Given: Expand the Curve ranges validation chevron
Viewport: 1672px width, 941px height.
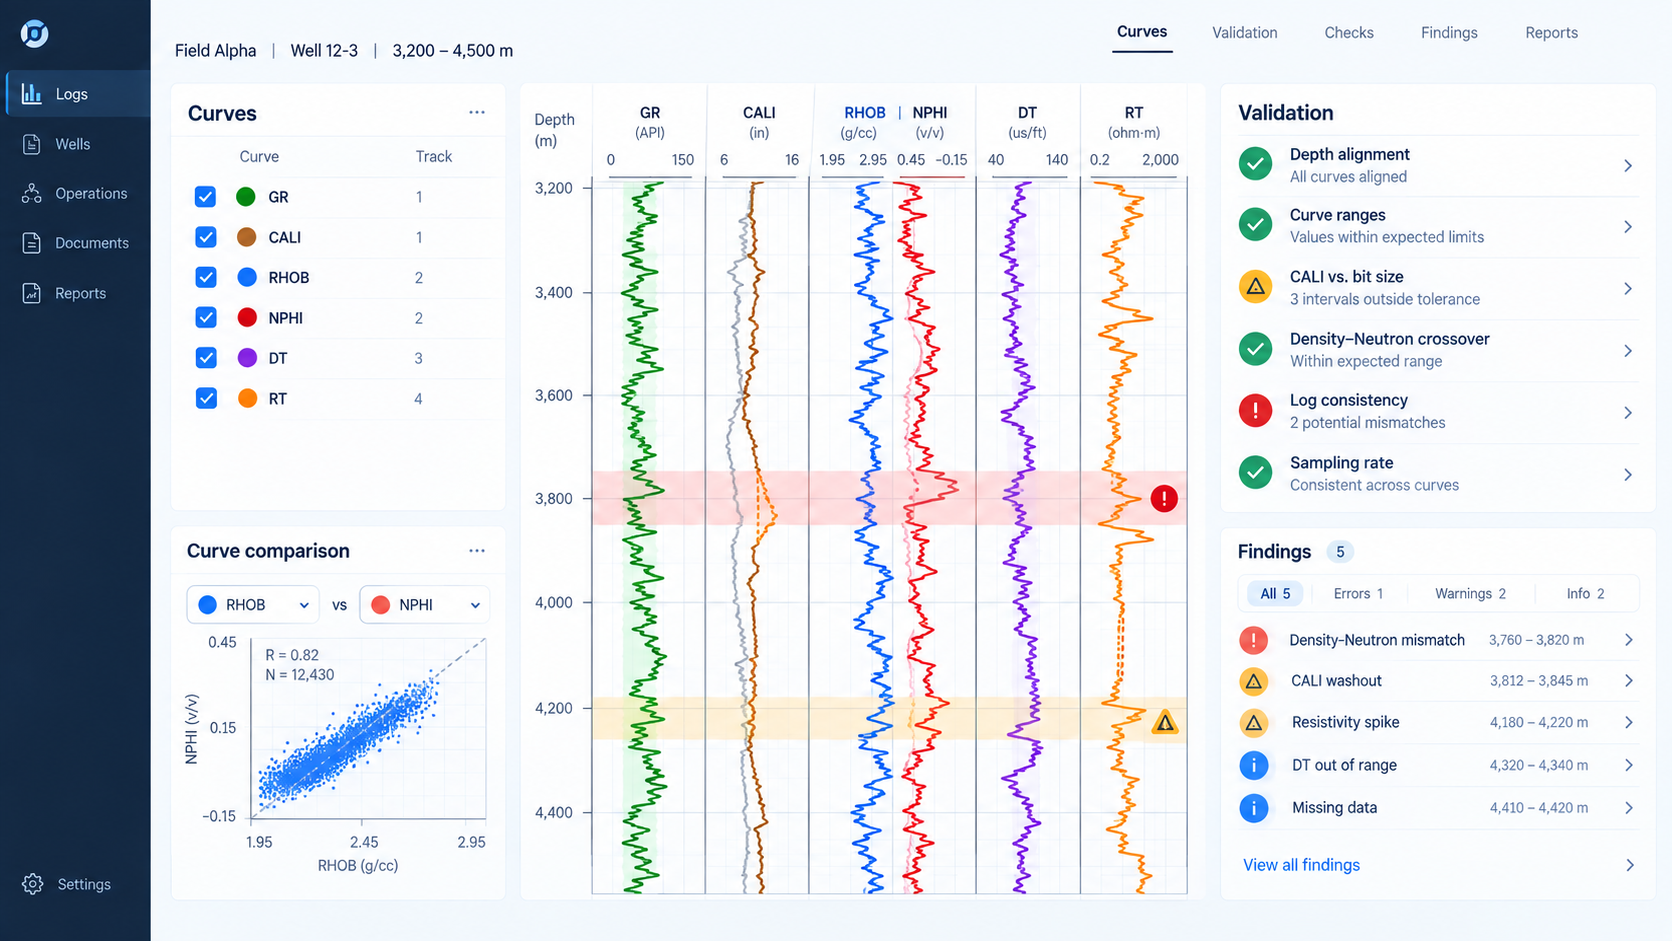Looking at the screenshot, I should click(1628, 227).
